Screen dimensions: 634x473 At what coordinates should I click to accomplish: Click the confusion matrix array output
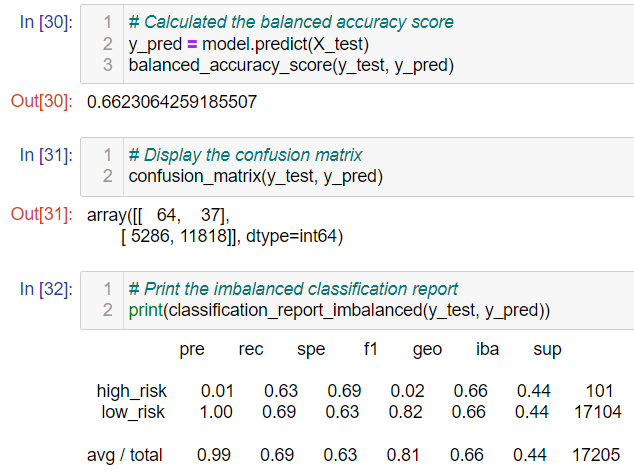[215, 226]
